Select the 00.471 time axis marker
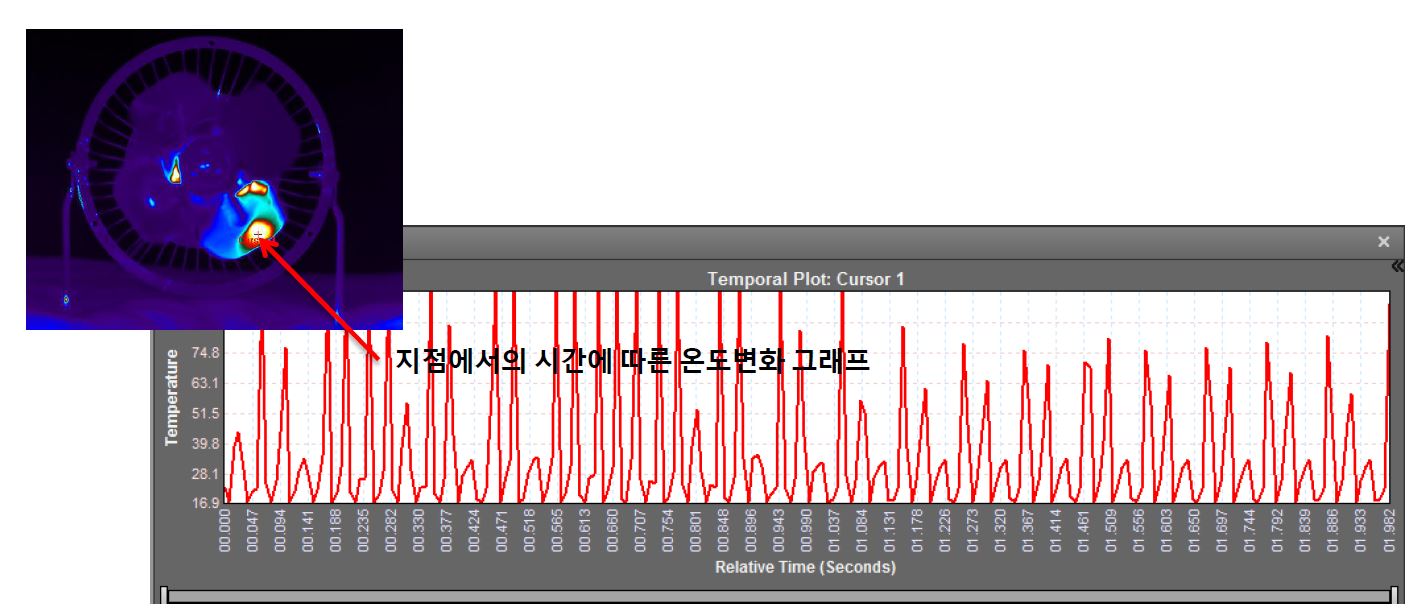 coord(502,530)
